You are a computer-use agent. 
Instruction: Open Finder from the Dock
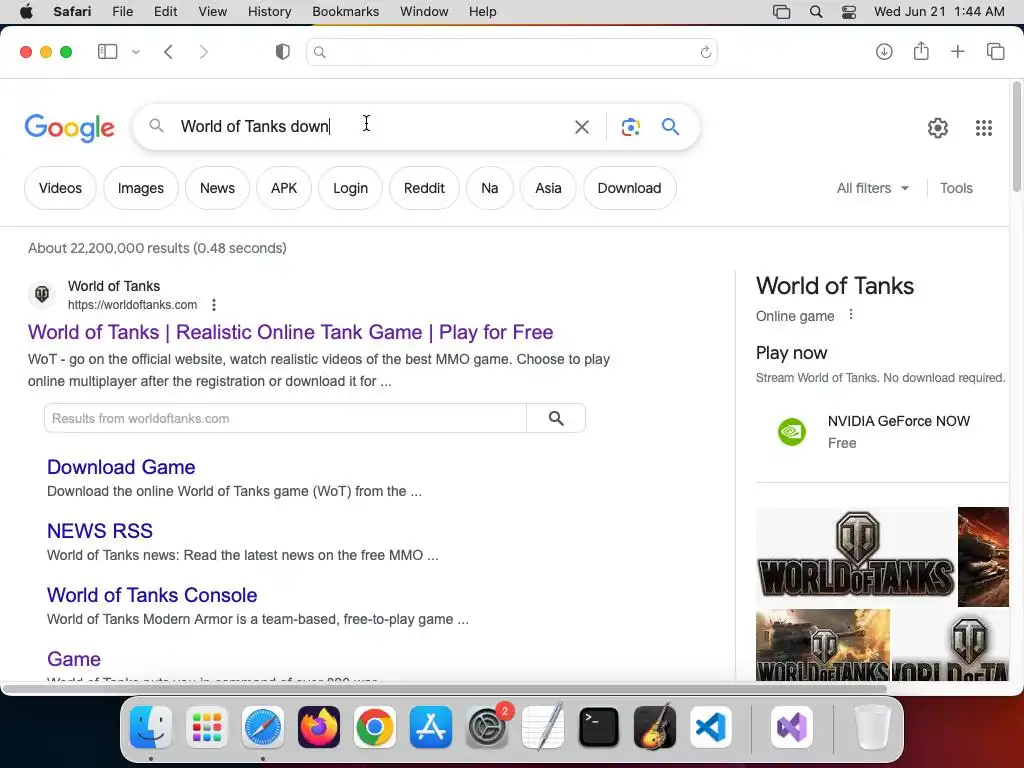click(x=151, y=727)
